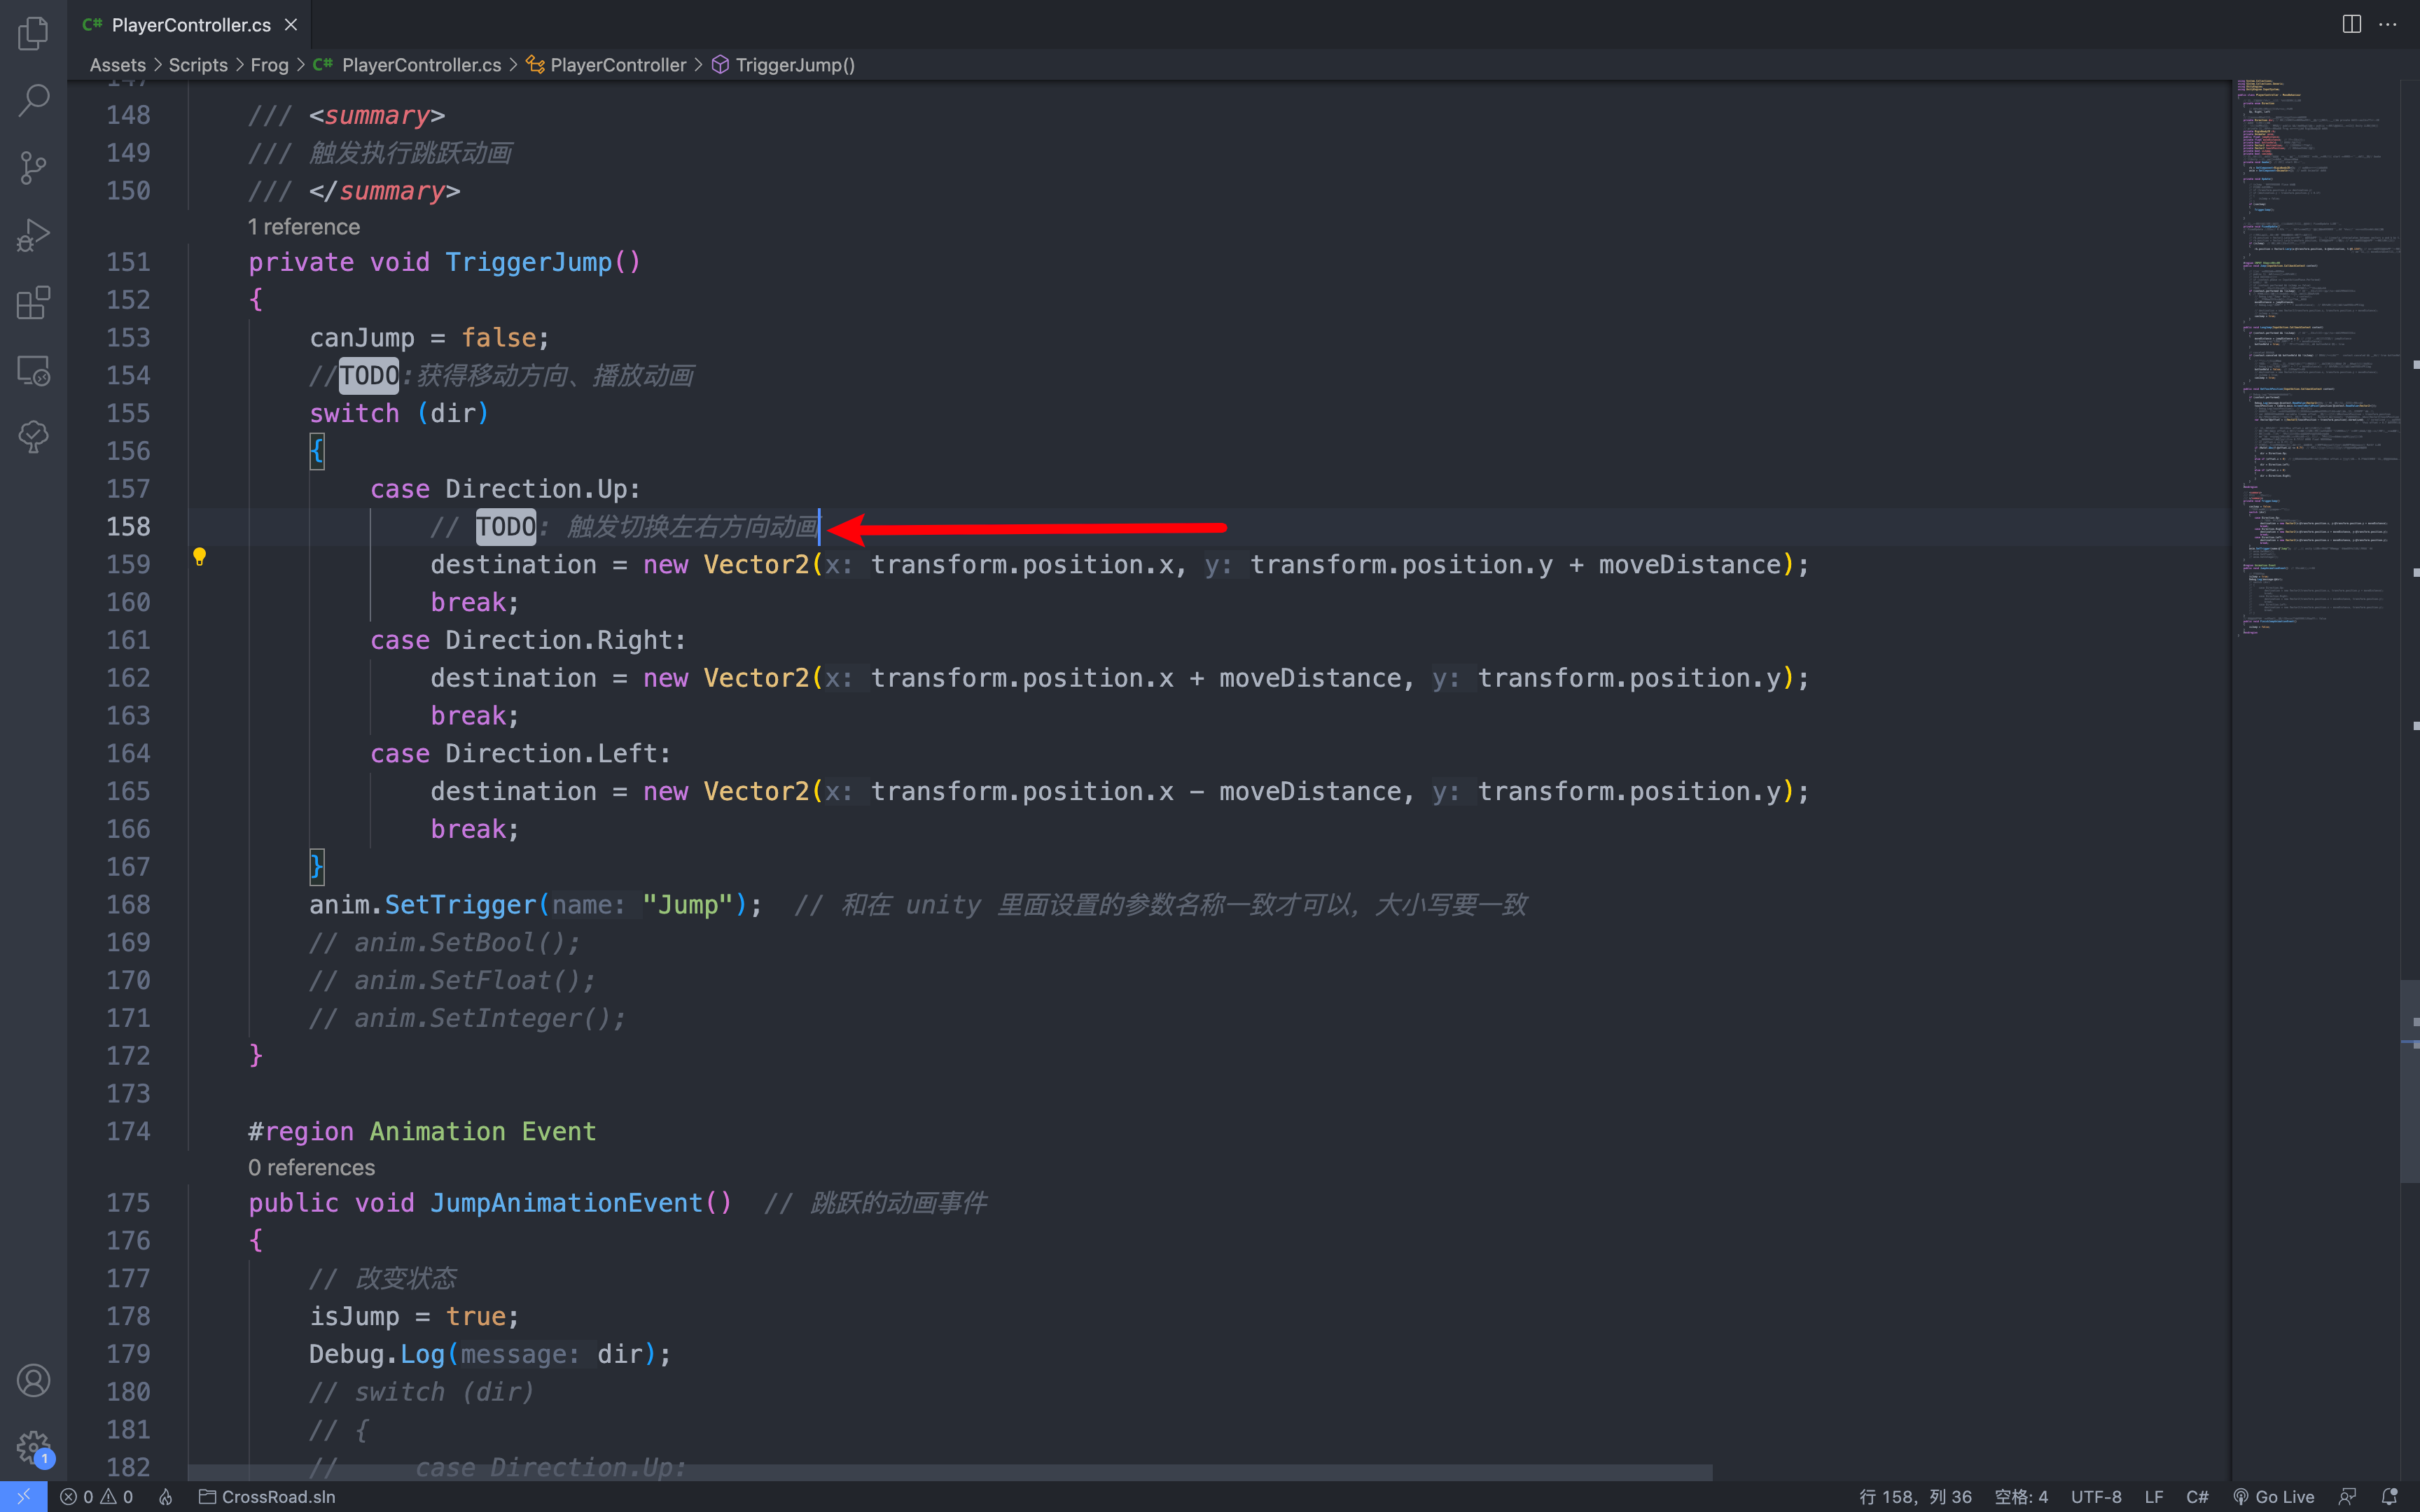This screenshot has height=1512, width=2420.
Task: Click the TriggerJump method name
Action: tap(528, 262)
